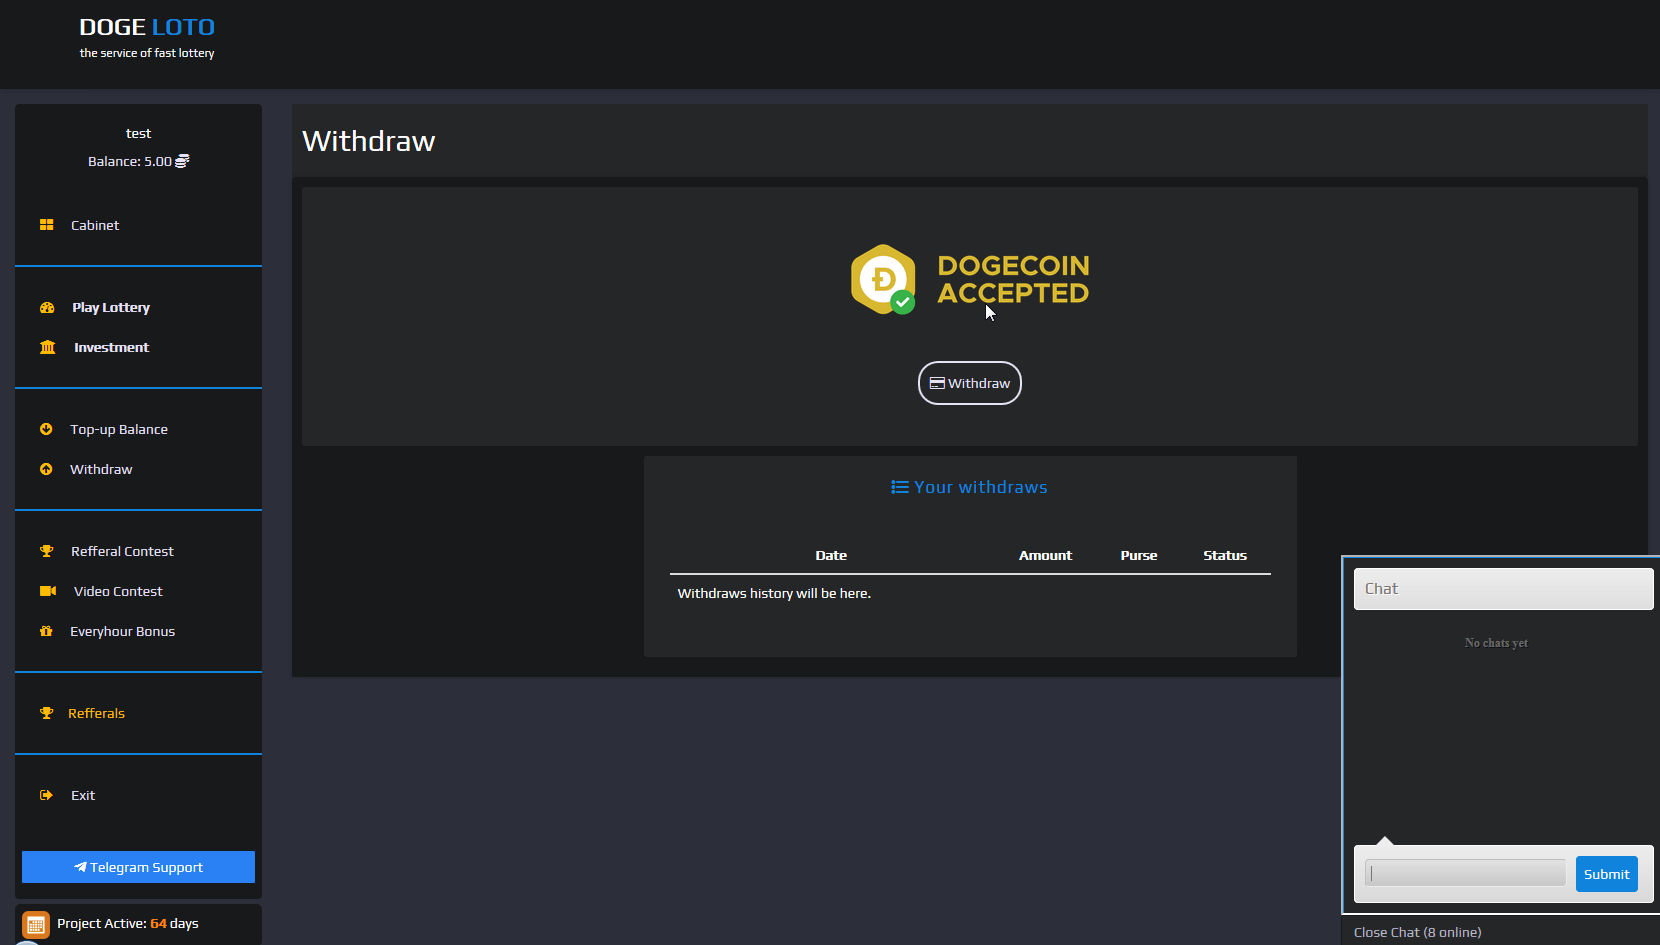Click the list icon beside Your withdraws
This screenshot has width=1660, height=945.
pyautogui.click(x=900, y=487)
